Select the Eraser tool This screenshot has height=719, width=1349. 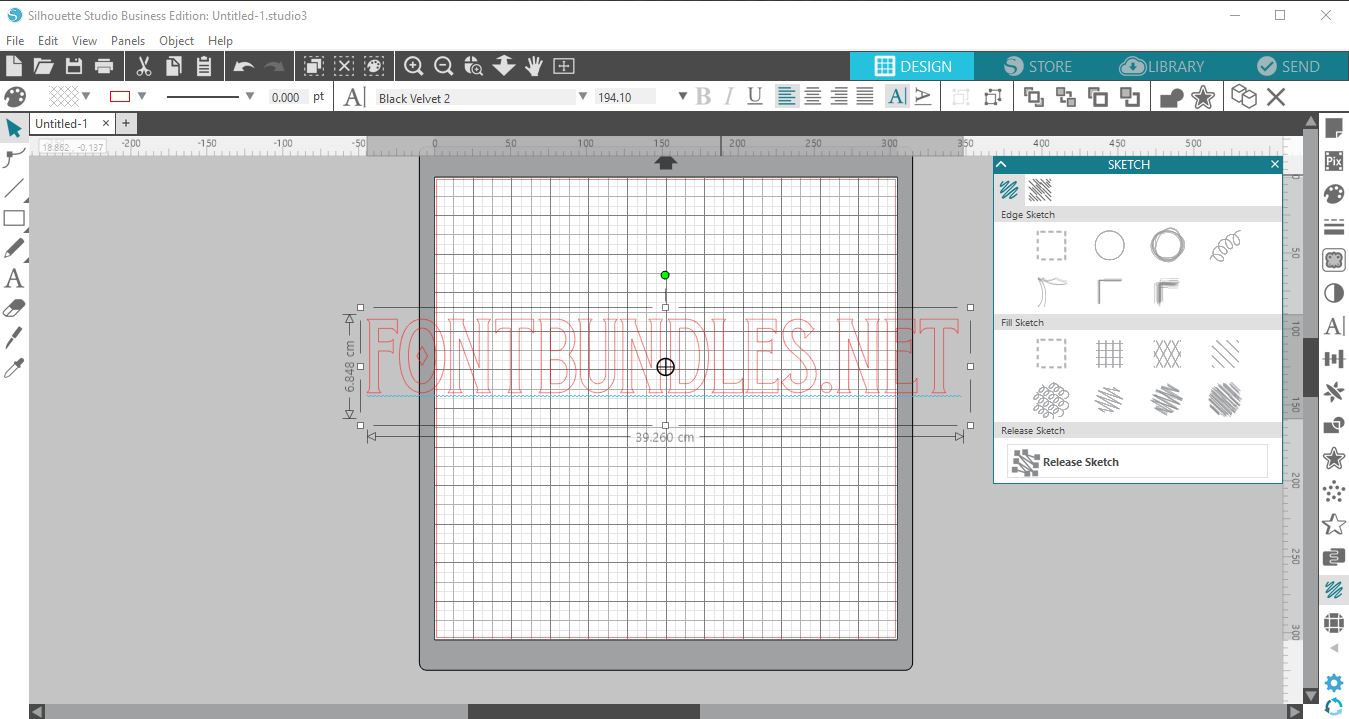[x=14, y=308]
